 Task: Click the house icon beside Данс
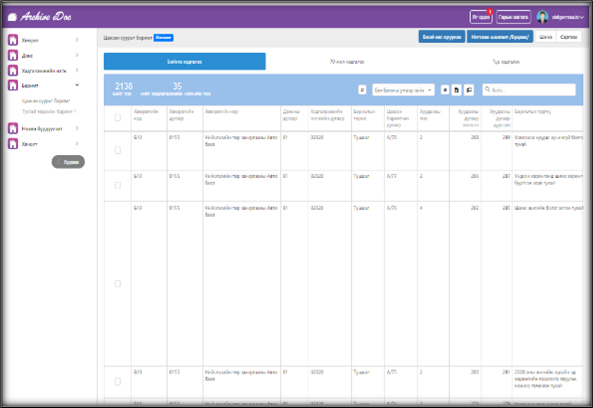coord(13,55)
